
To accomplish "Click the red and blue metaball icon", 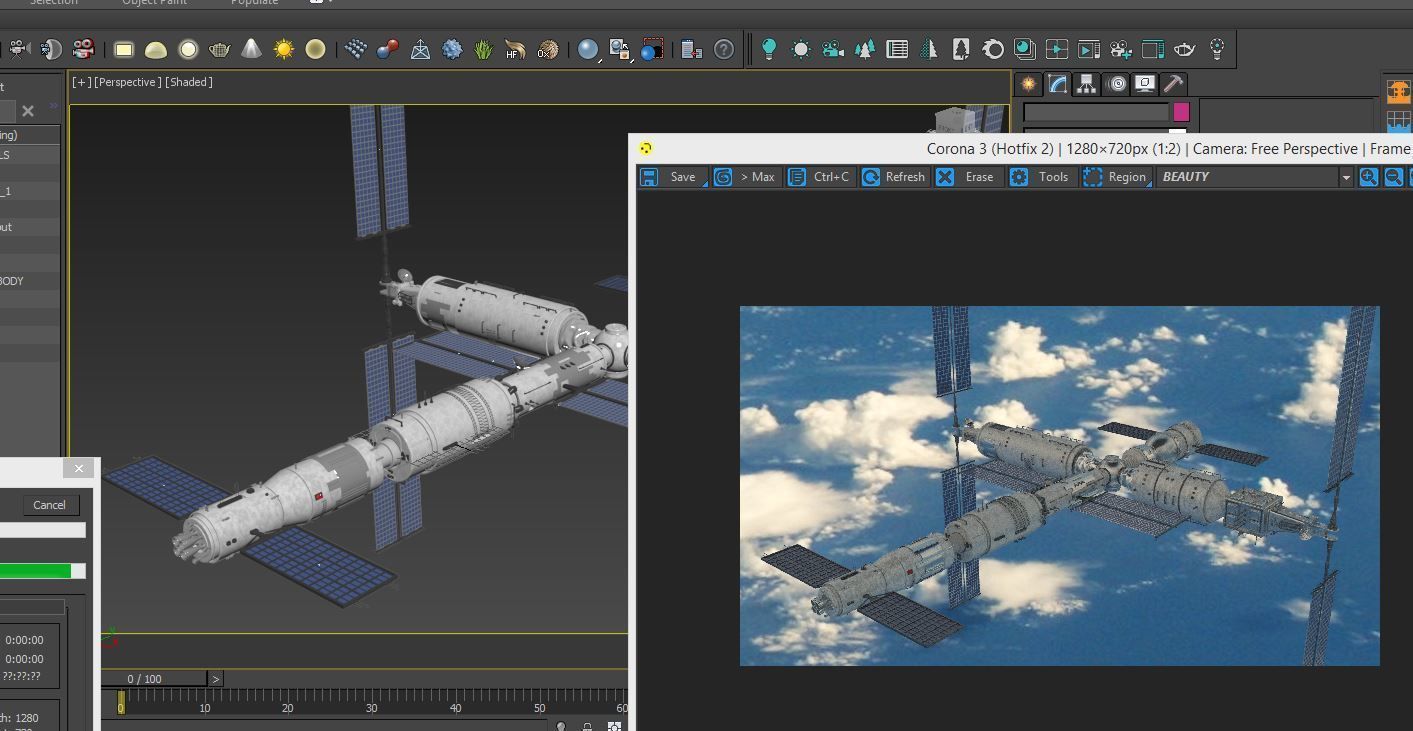I will tap(387, 49).
